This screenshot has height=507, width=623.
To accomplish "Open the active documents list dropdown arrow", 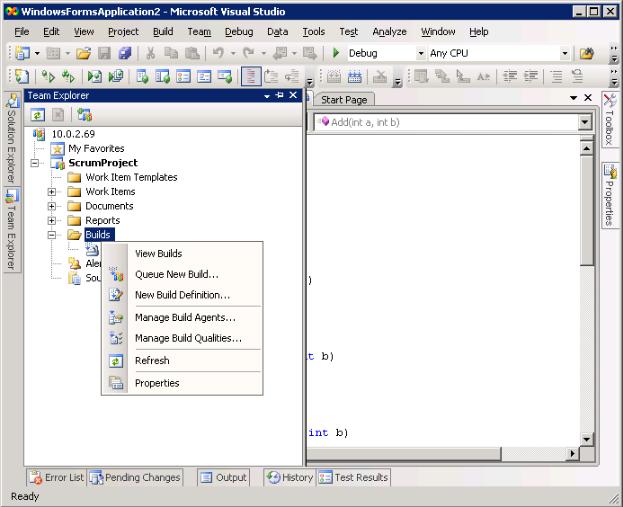I will point(573,98).
